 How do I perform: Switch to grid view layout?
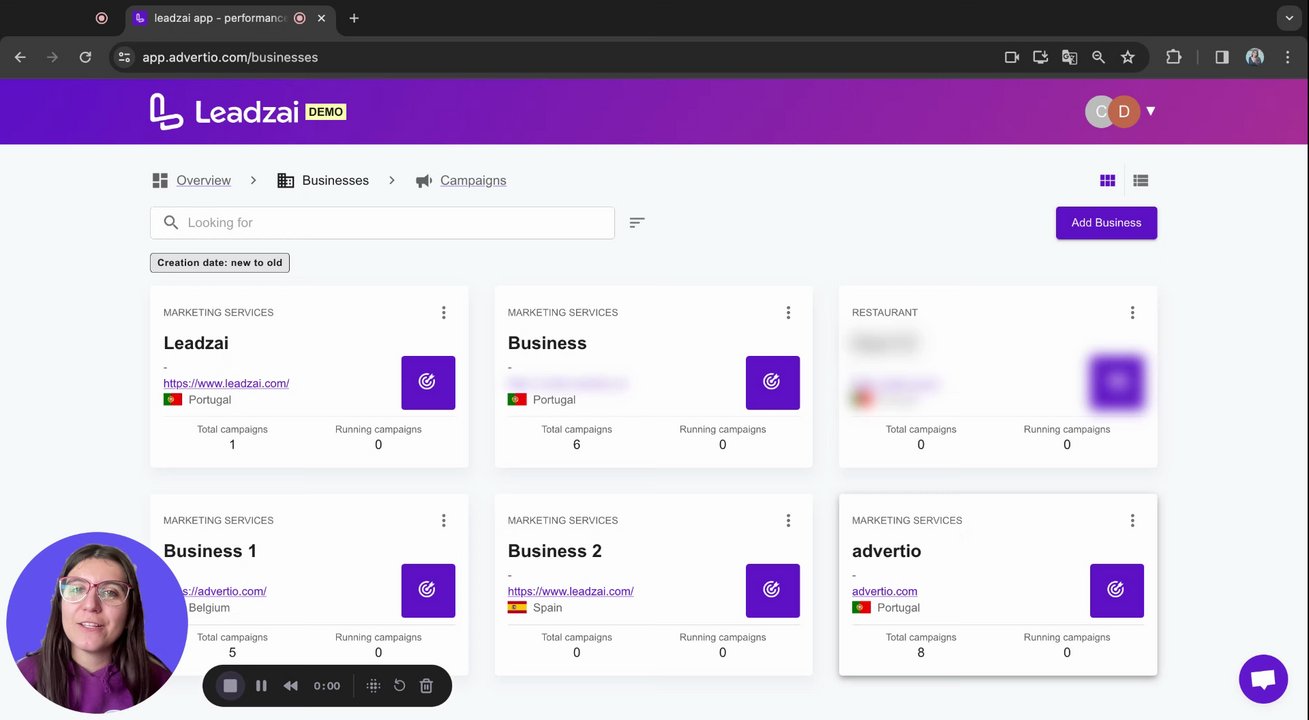pos(1107,181)
